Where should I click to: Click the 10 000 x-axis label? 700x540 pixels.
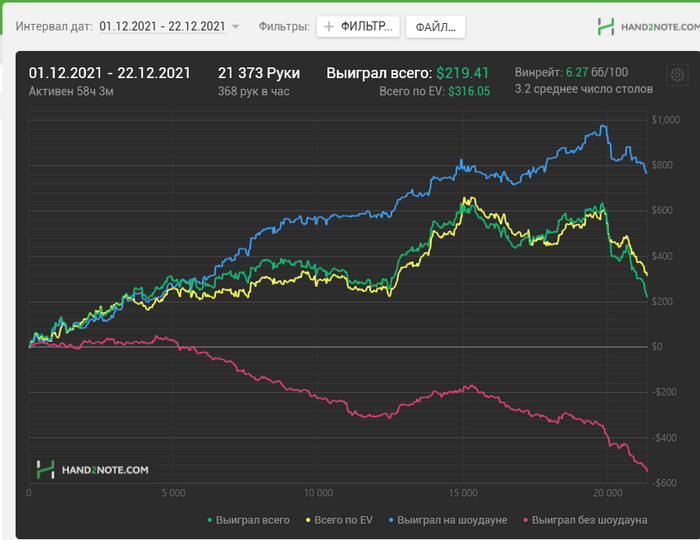point(318,493)
